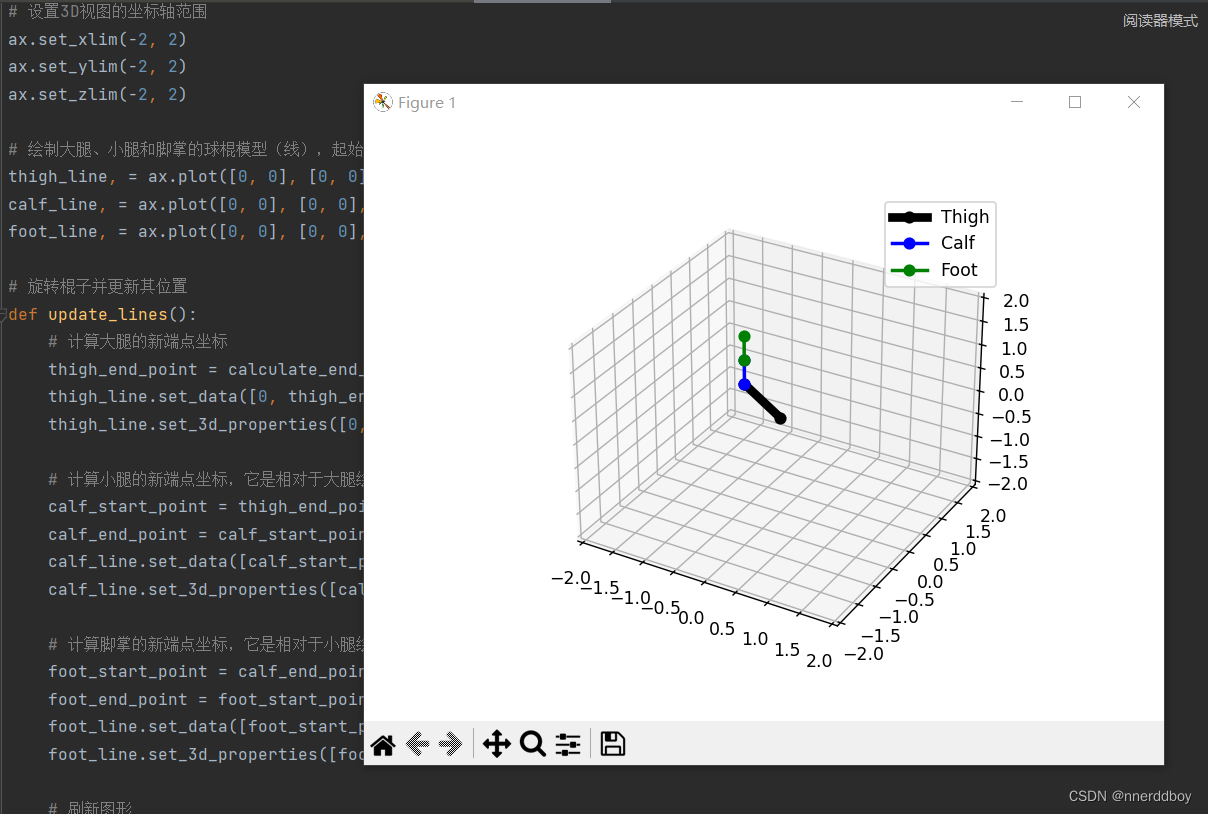
Task: Select the Pan axes tool
Action: (497, 744)
